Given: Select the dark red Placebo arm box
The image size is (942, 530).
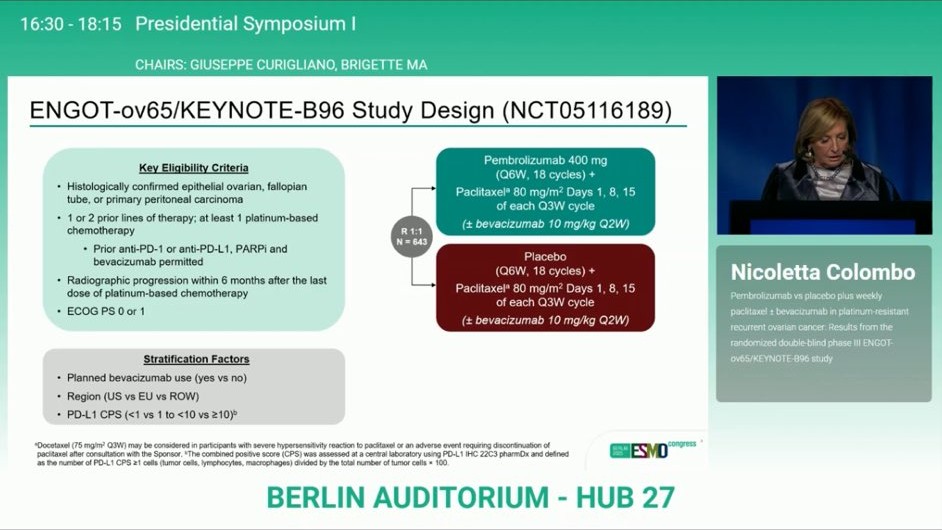Looking at the screenshot, I should click(545, 288).
